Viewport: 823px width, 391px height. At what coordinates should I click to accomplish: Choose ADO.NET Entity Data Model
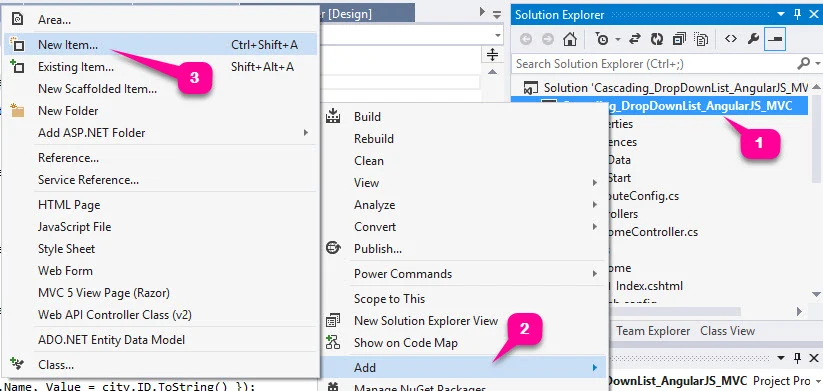click(160, 340)
